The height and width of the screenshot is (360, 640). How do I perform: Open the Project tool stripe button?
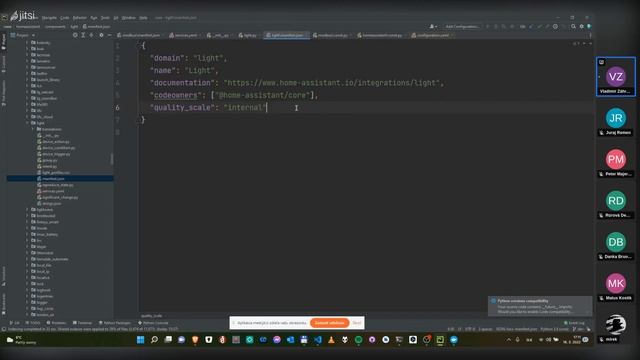[x=4, y=42]
